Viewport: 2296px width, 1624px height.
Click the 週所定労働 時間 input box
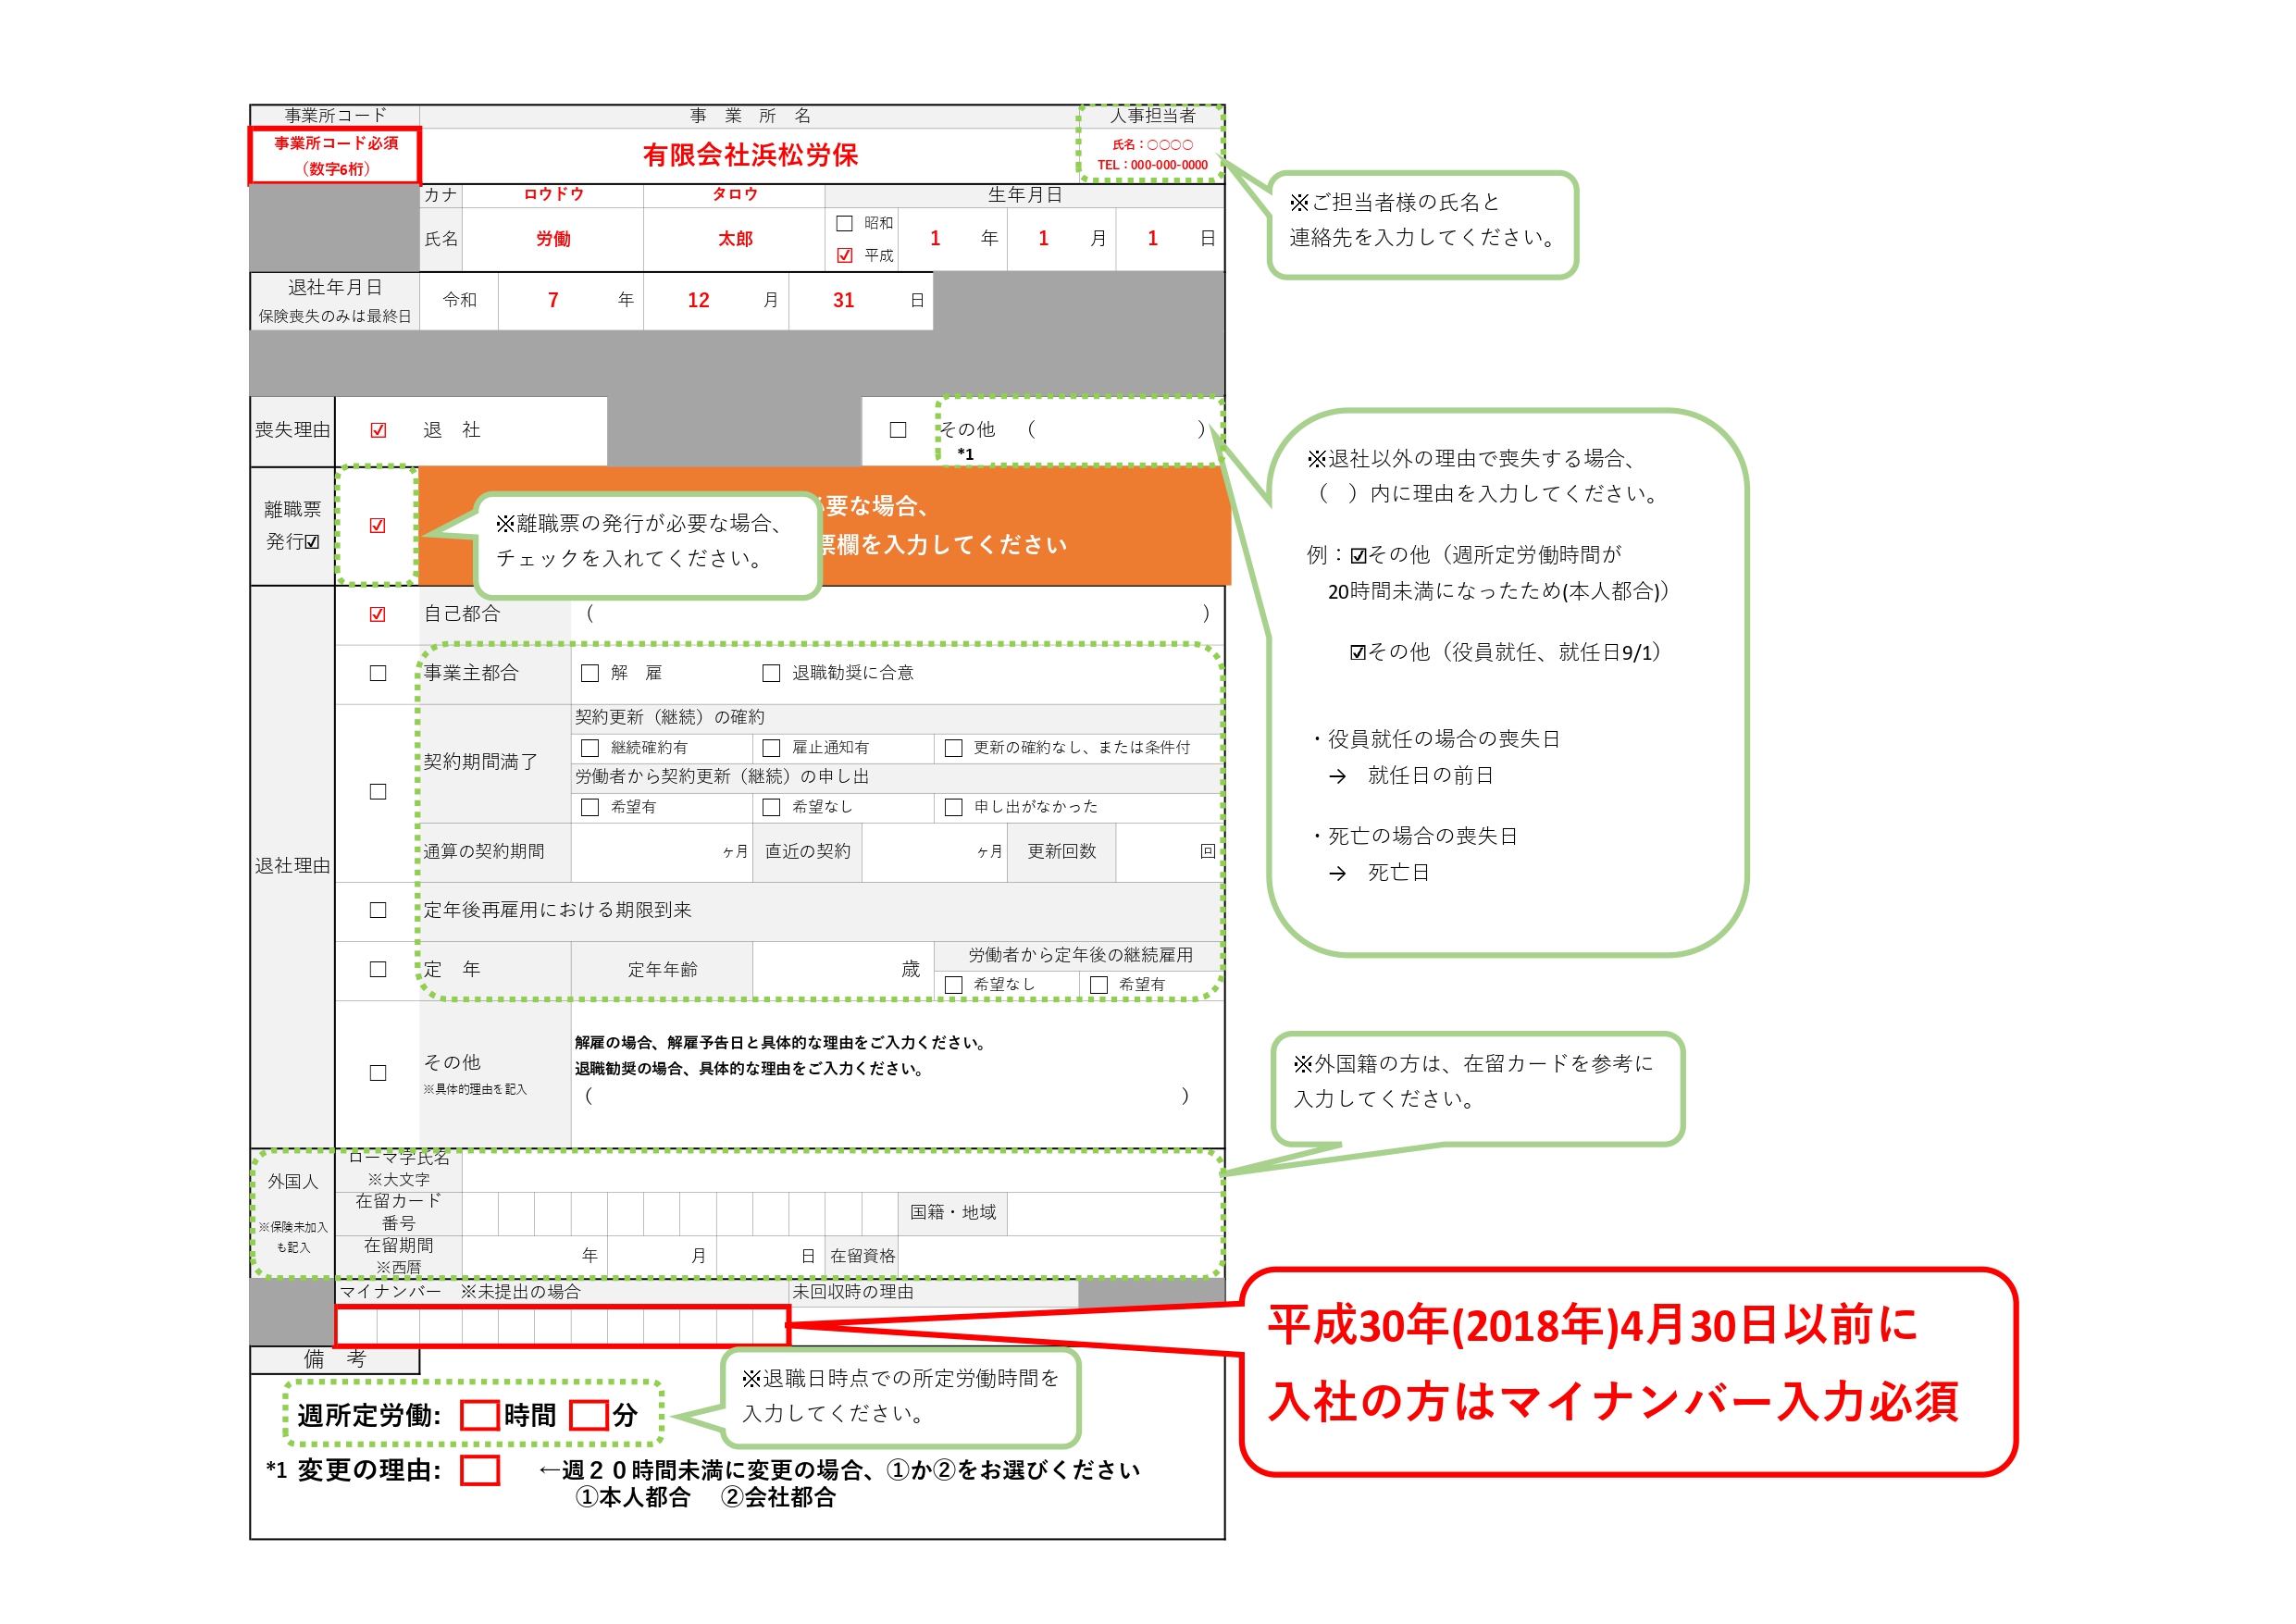click(480, 1415)
